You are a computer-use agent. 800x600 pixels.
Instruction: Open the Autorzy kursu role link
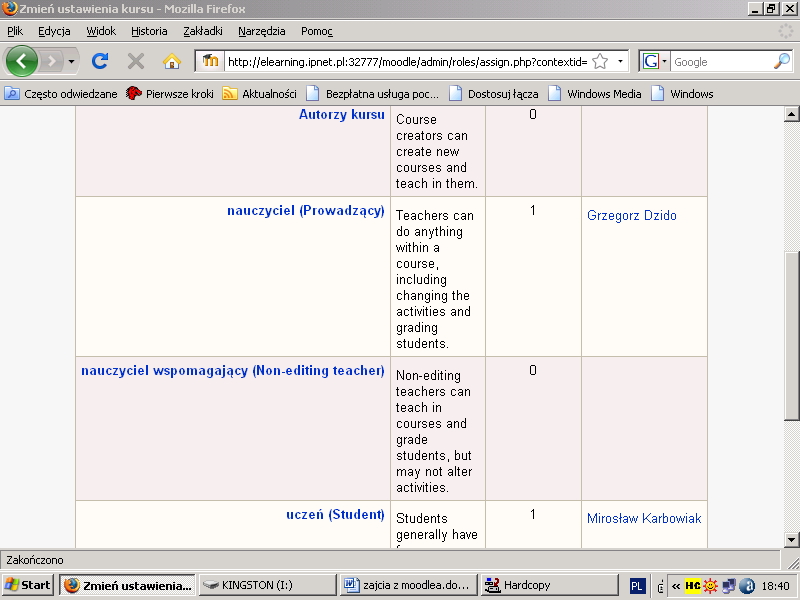(x=342, y=114)
